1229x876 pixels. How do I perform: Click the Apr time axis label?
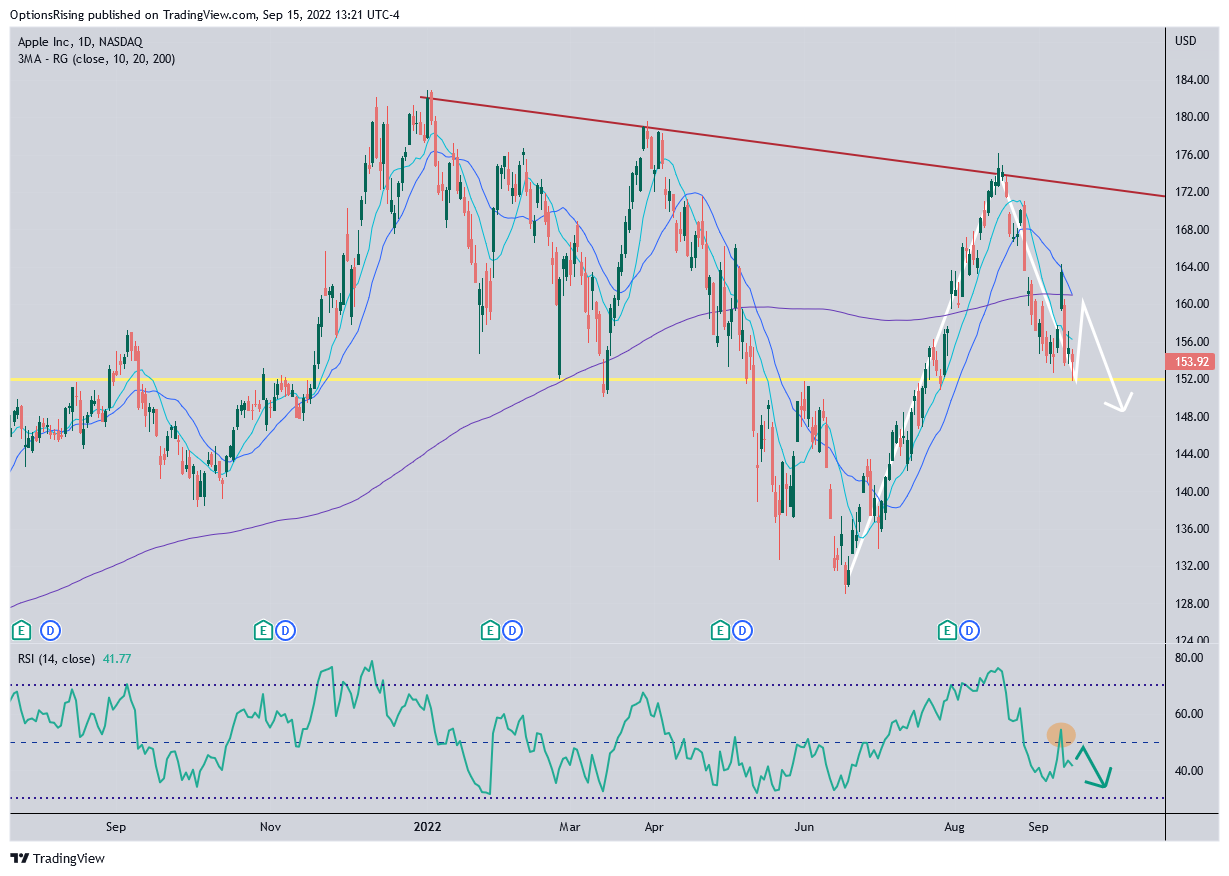pos(654,828)
